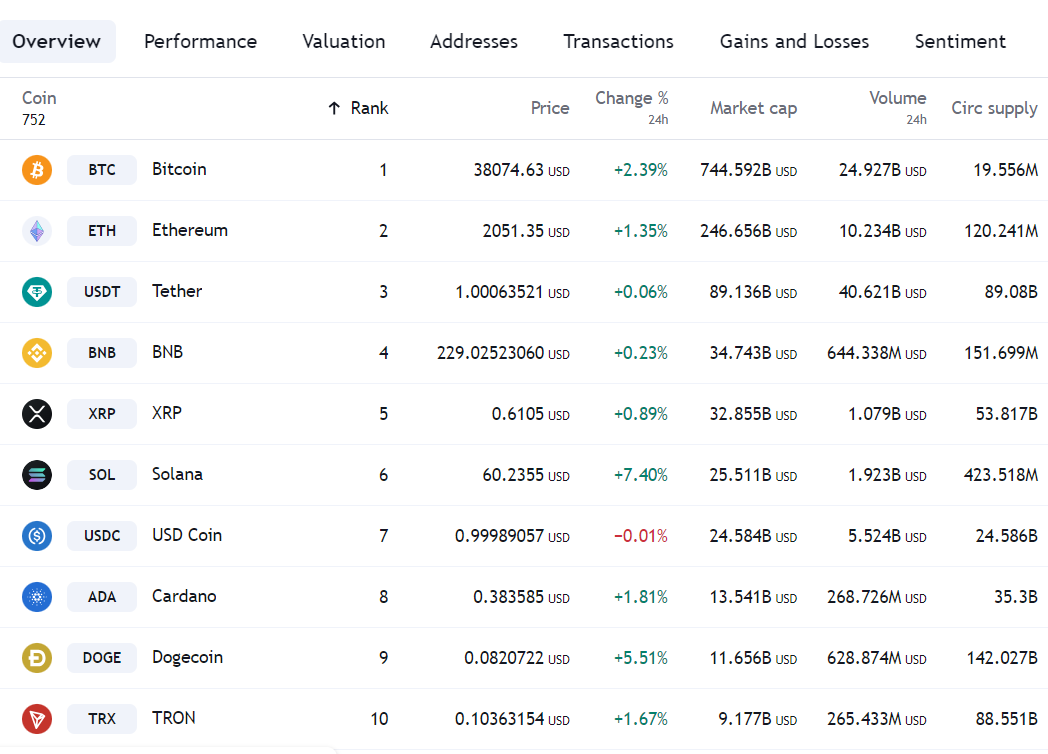Open the Tether coin name link
Image resolution: width=1048 pixels, height=754 pixels.
(x=177, y=291)
